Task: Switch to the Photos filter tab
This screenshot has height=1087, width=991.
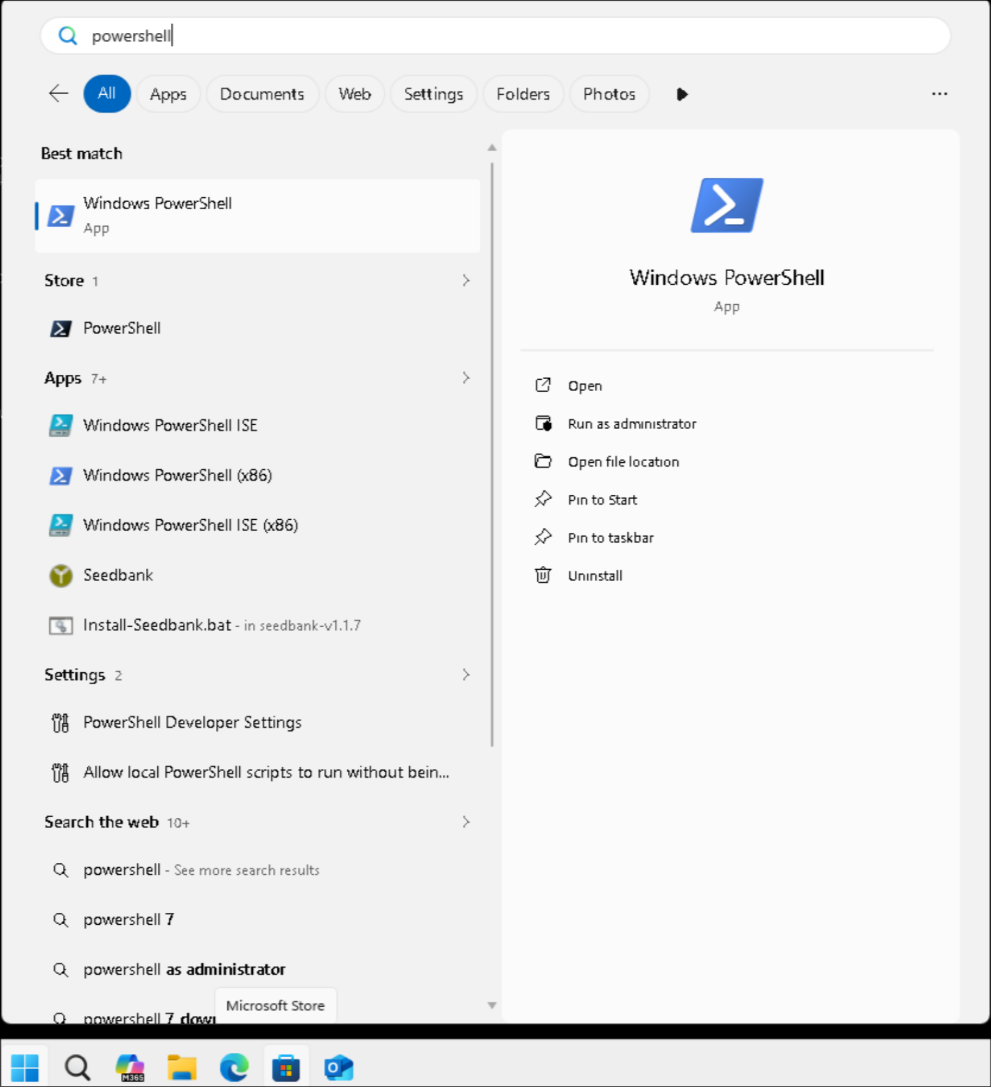Action: click(609, 94)
